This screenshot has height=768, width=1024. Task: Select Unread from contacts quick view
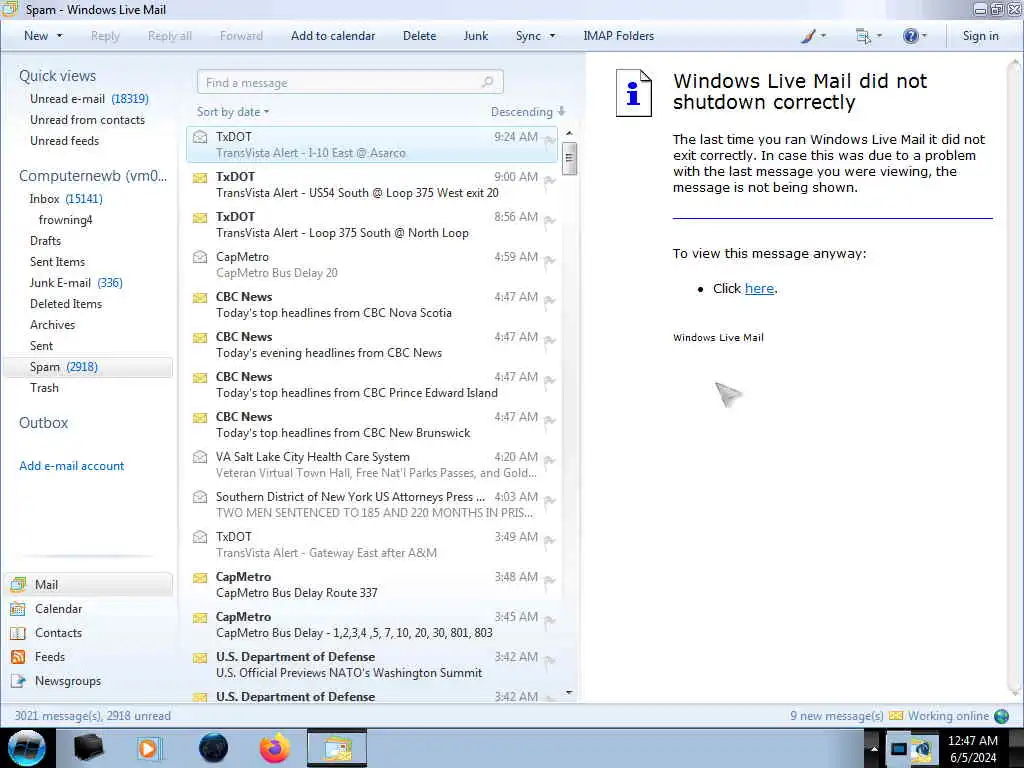point(87,120)
